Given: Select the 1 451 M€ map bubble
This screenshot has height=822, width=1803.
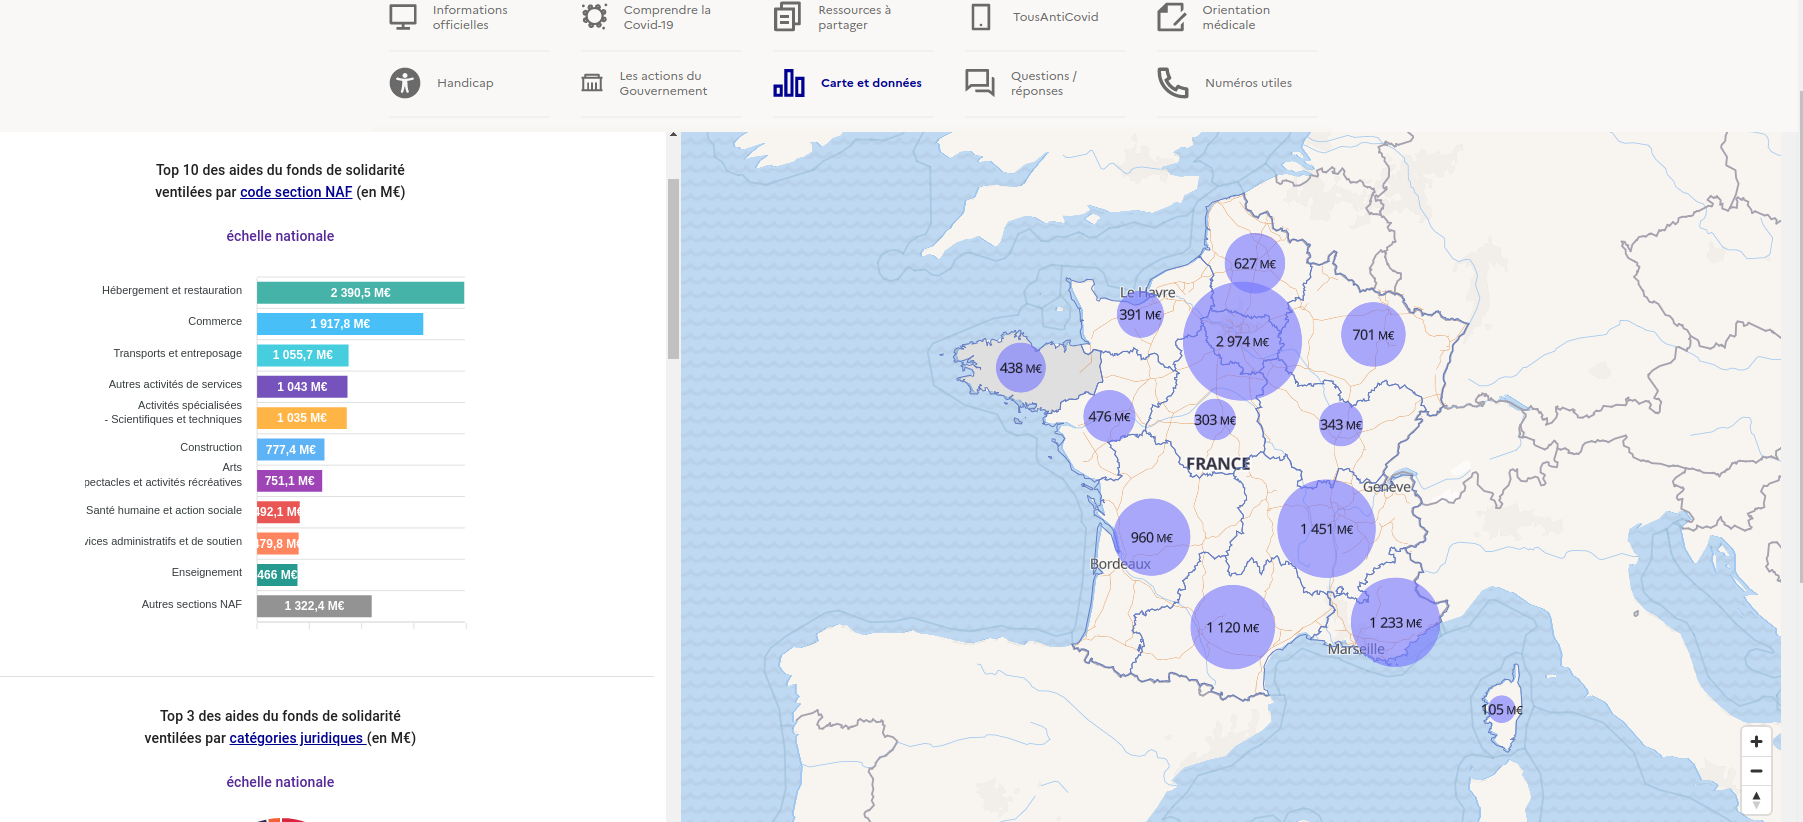Looking at the screenshot, I should pos(1326,529).
